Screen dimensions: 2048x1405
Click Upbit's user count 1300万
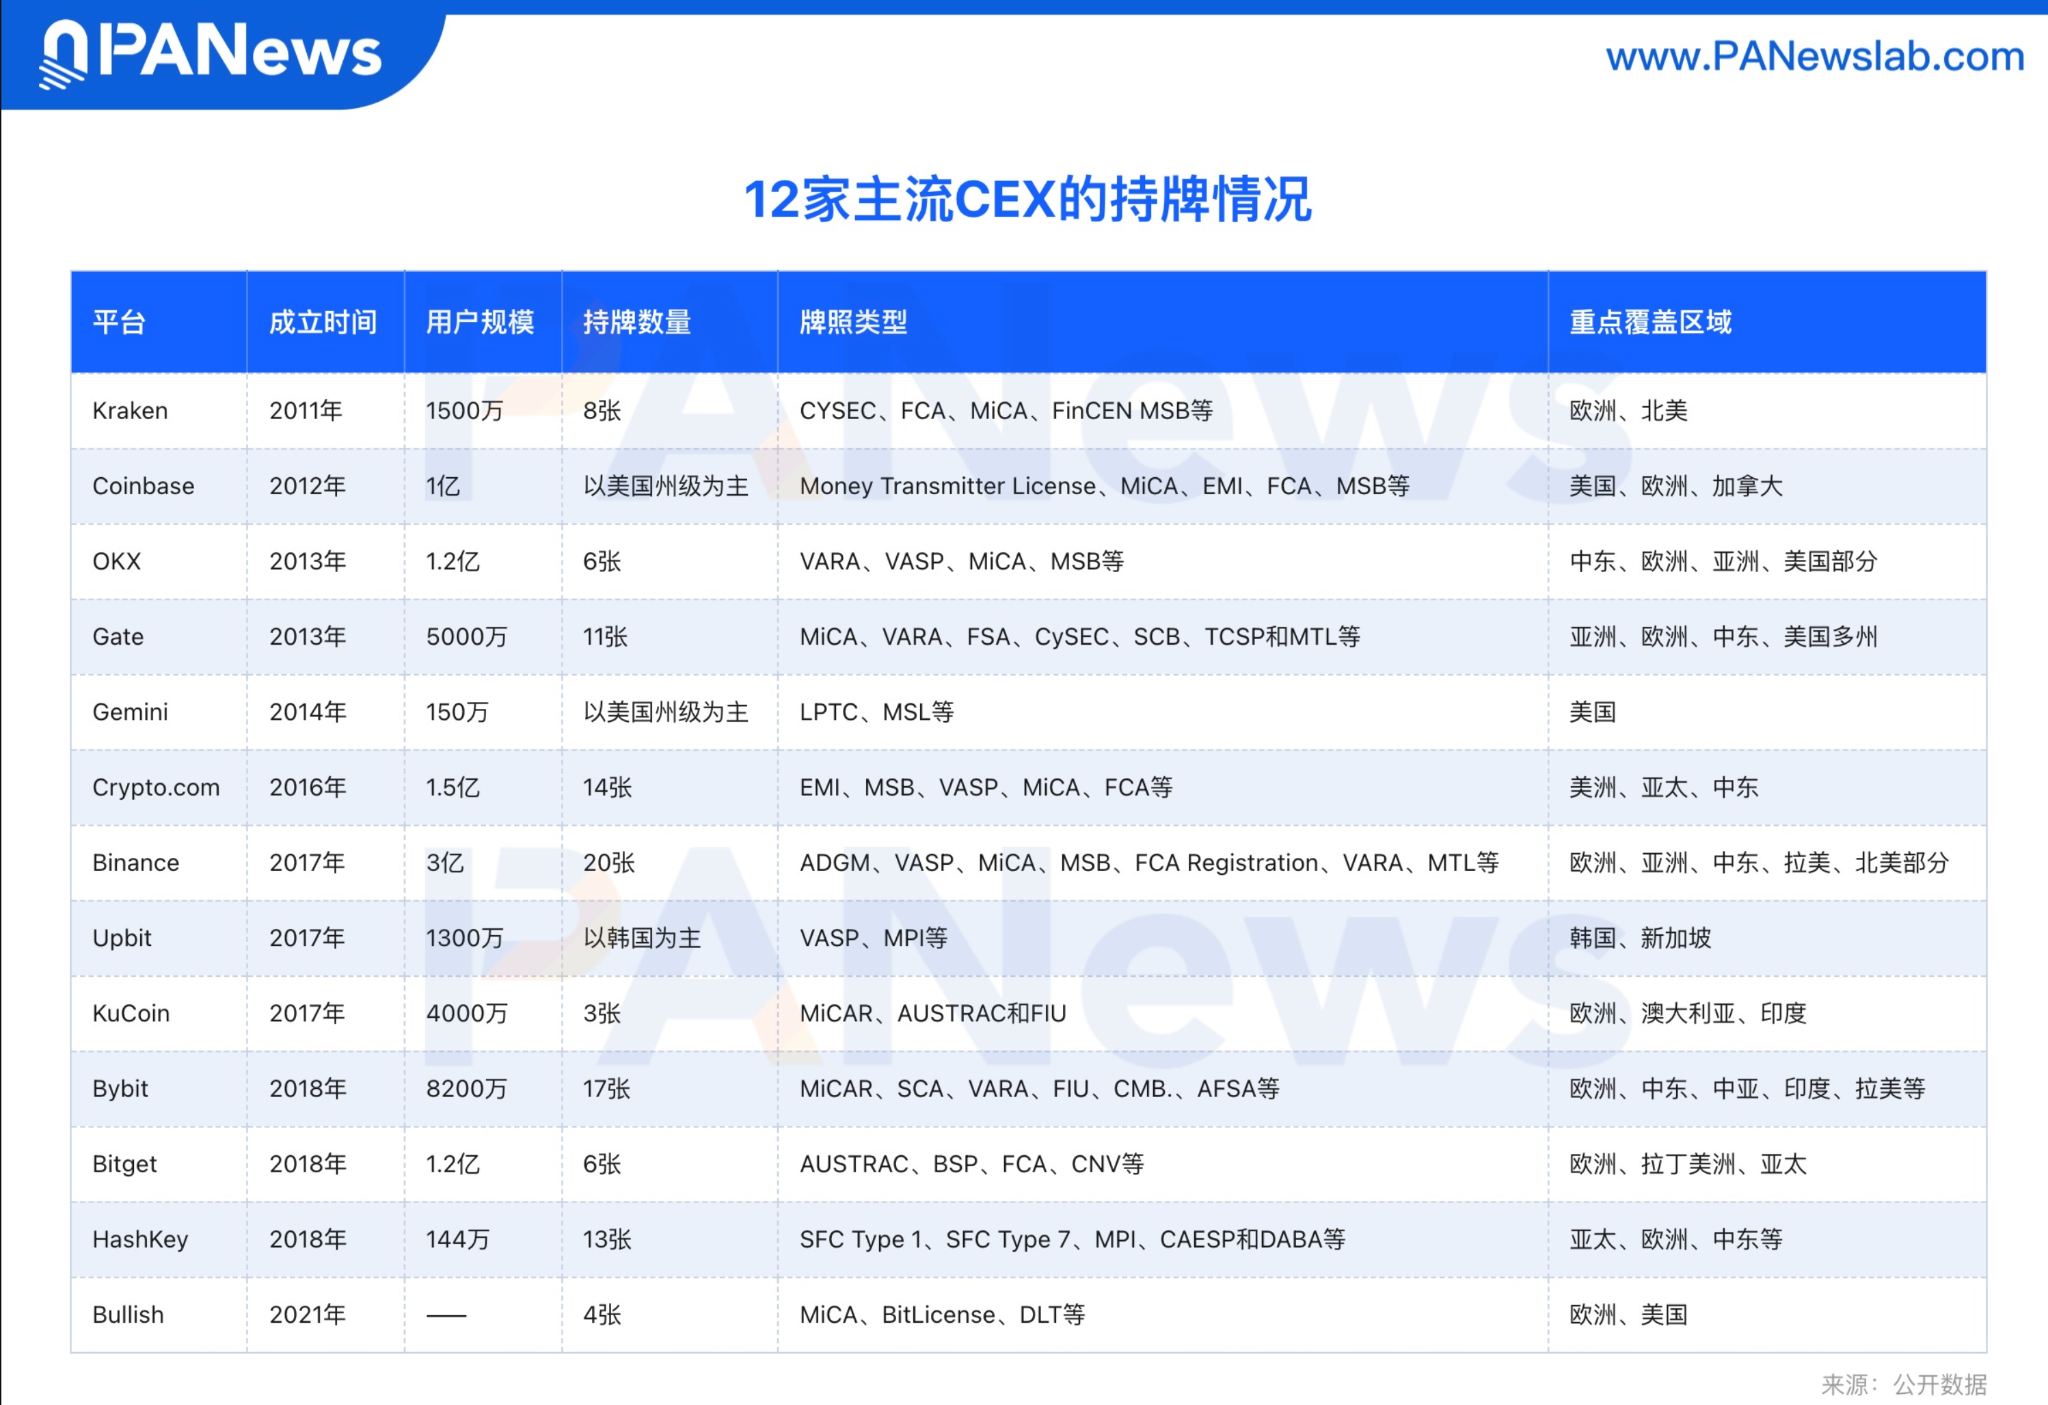pos(464,938)
